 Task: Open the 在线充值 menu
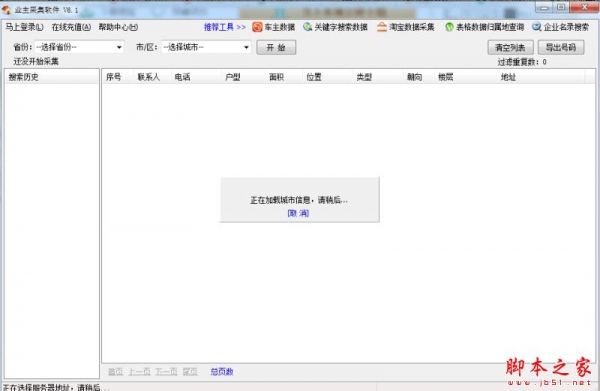(x=72, y=27)
